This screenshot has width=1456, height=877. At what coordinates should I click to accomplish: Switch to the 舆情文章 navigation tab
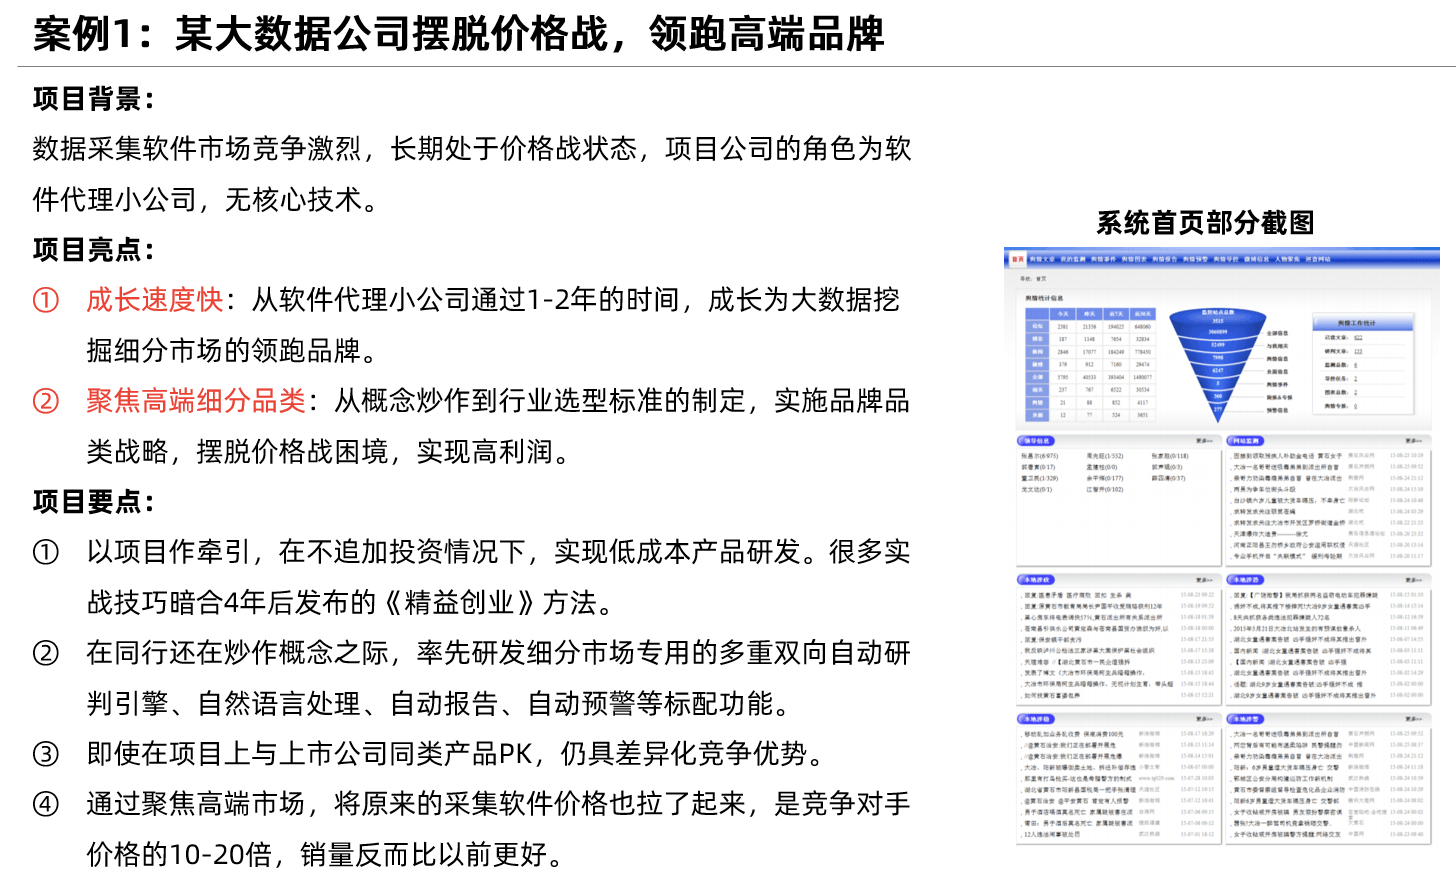coord(1042,259)
